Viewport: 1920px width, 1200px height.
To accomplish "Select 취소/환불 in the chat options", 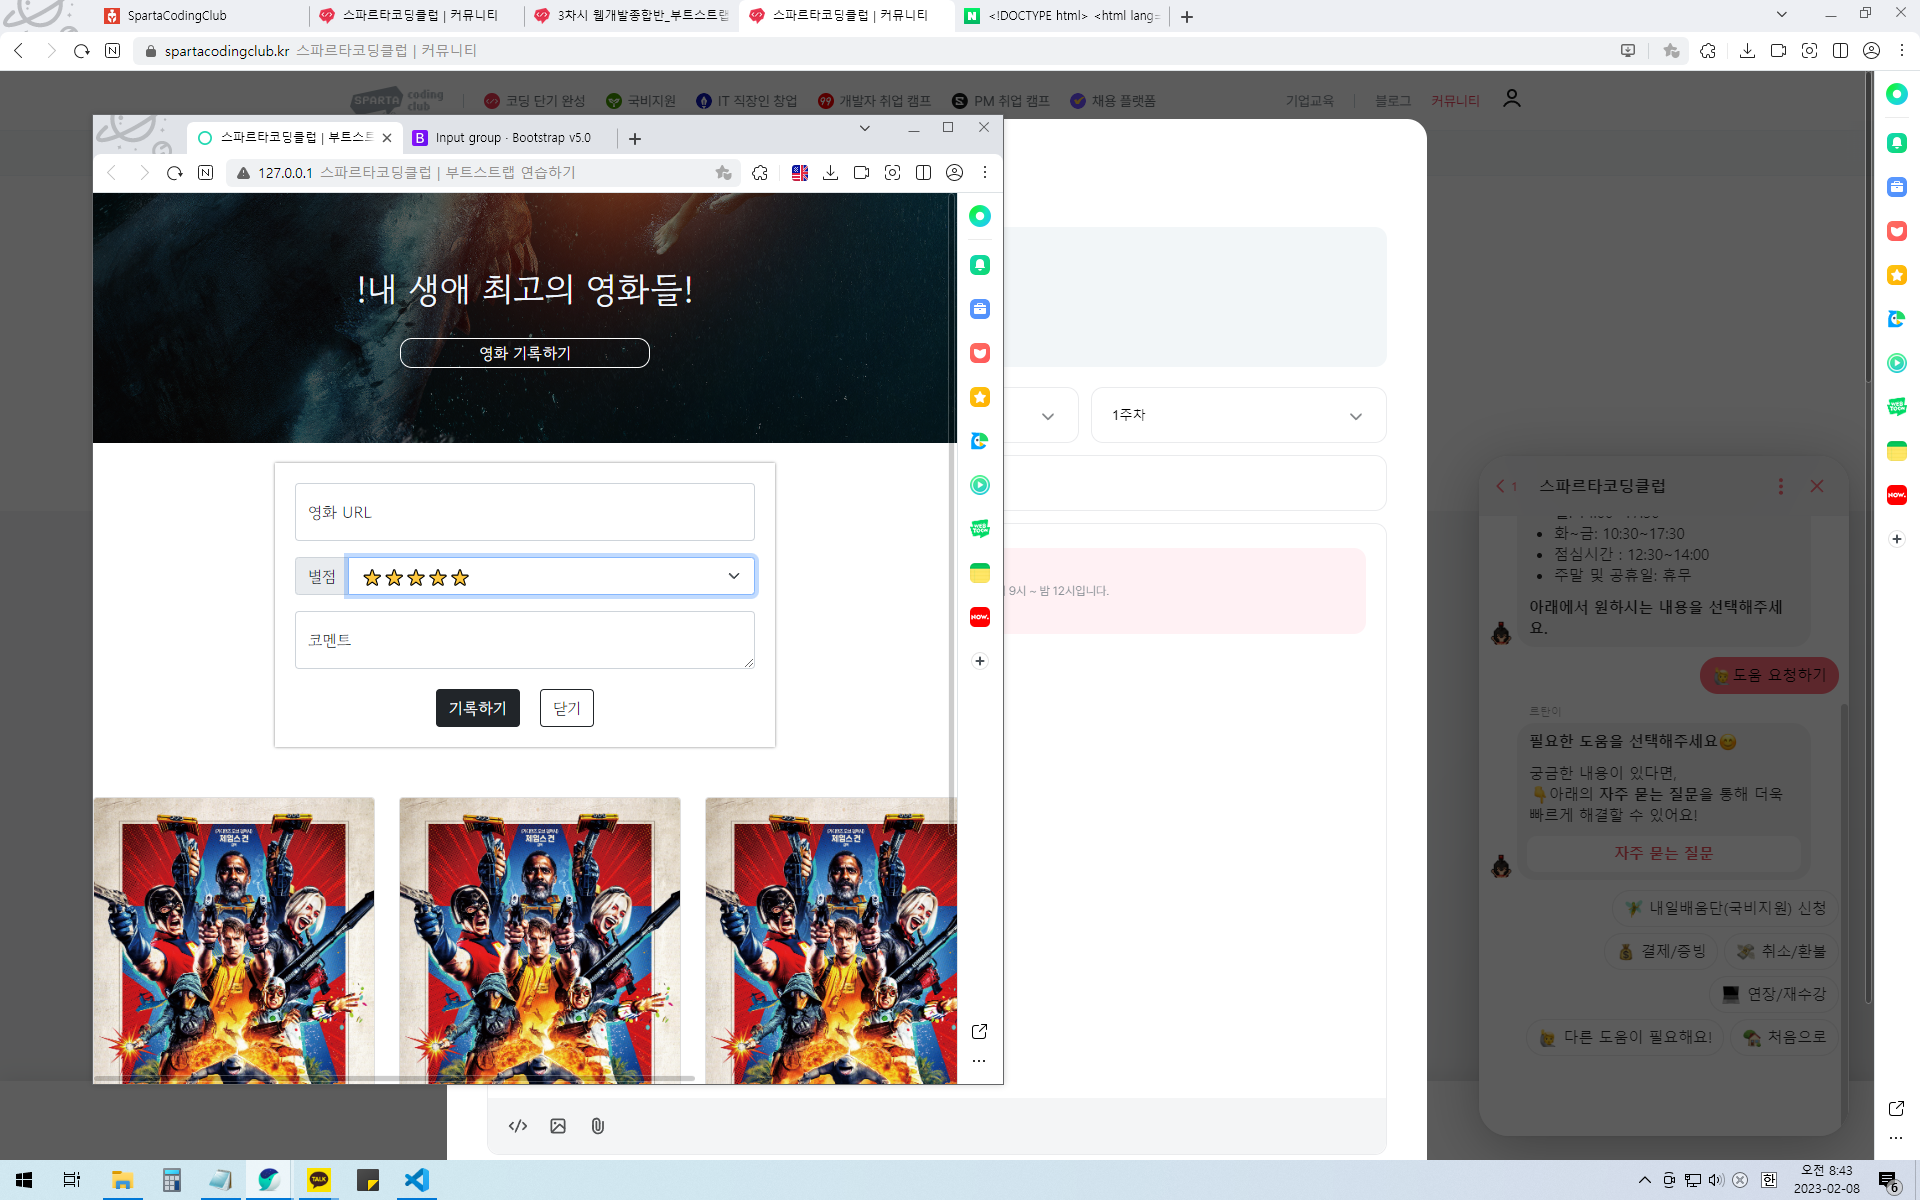I will [1781, 951].
